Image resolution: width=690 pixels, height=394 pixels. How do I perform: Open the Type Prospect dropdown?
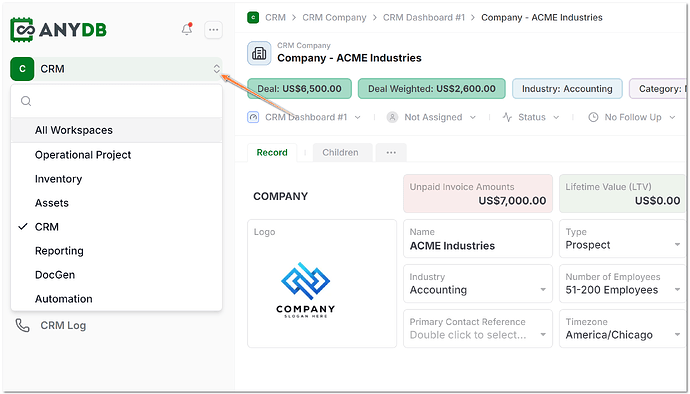click(x=677, y=245)
